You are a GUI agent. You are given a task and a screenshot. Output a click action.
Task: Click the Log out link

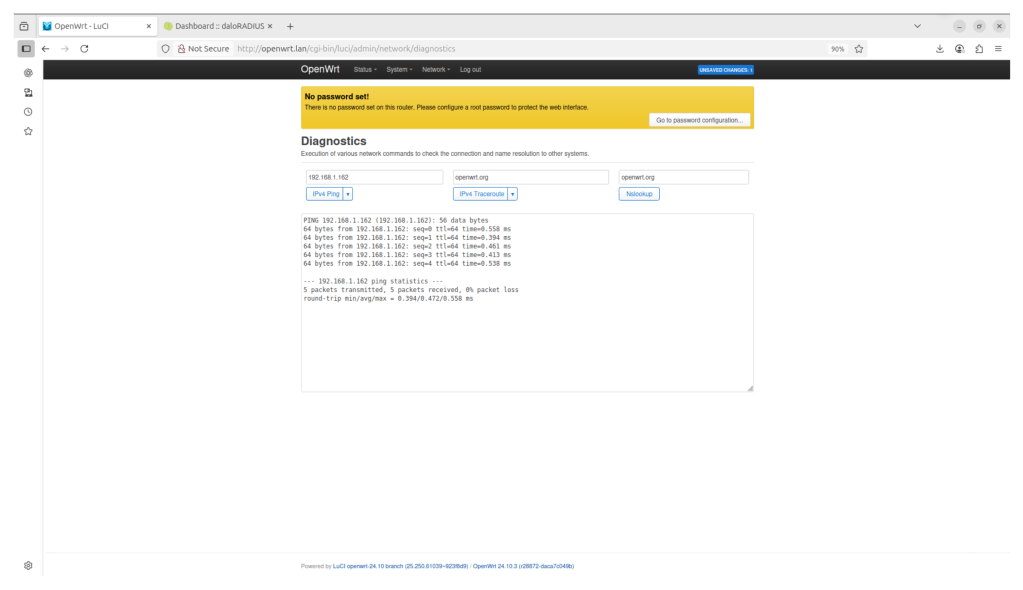point(470,70)
